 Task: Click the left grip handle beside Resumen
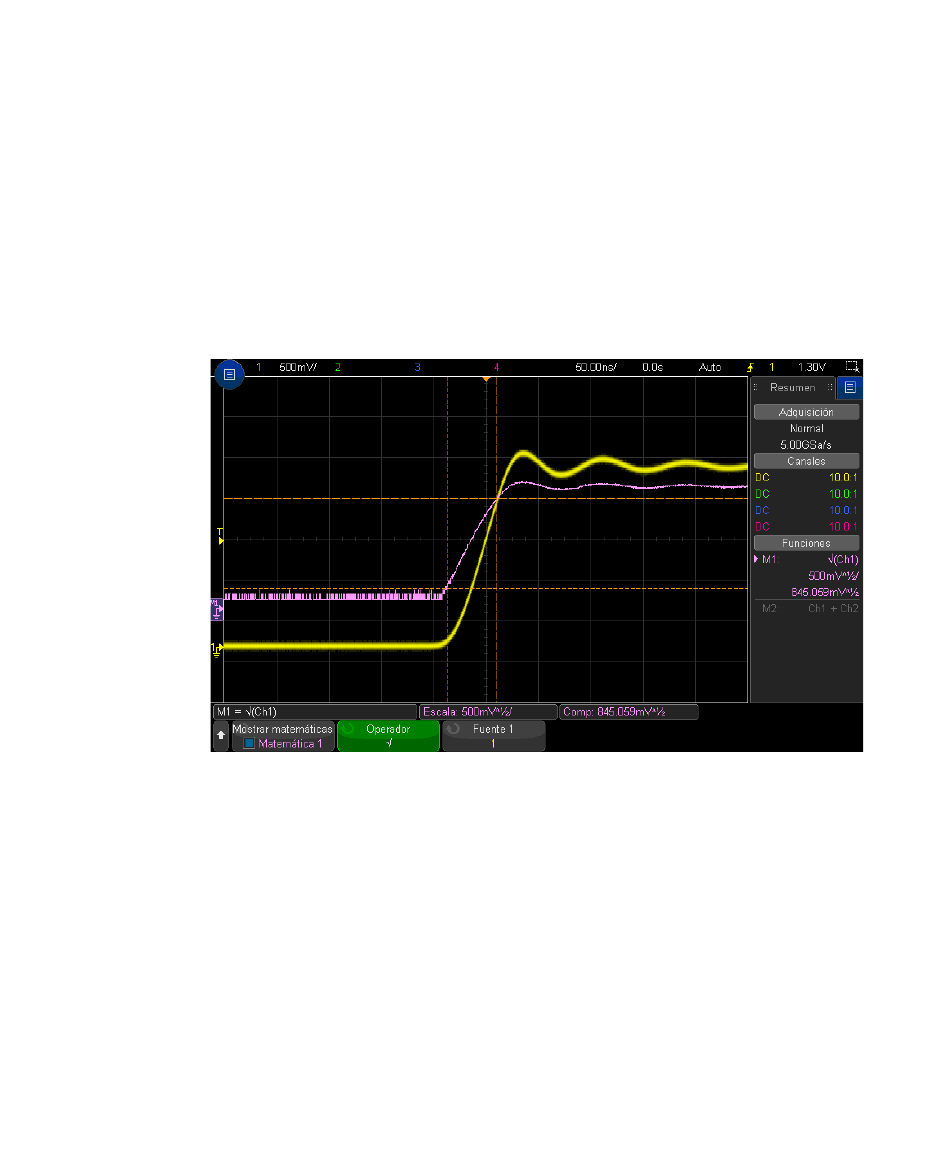click(x=755, y=387)
